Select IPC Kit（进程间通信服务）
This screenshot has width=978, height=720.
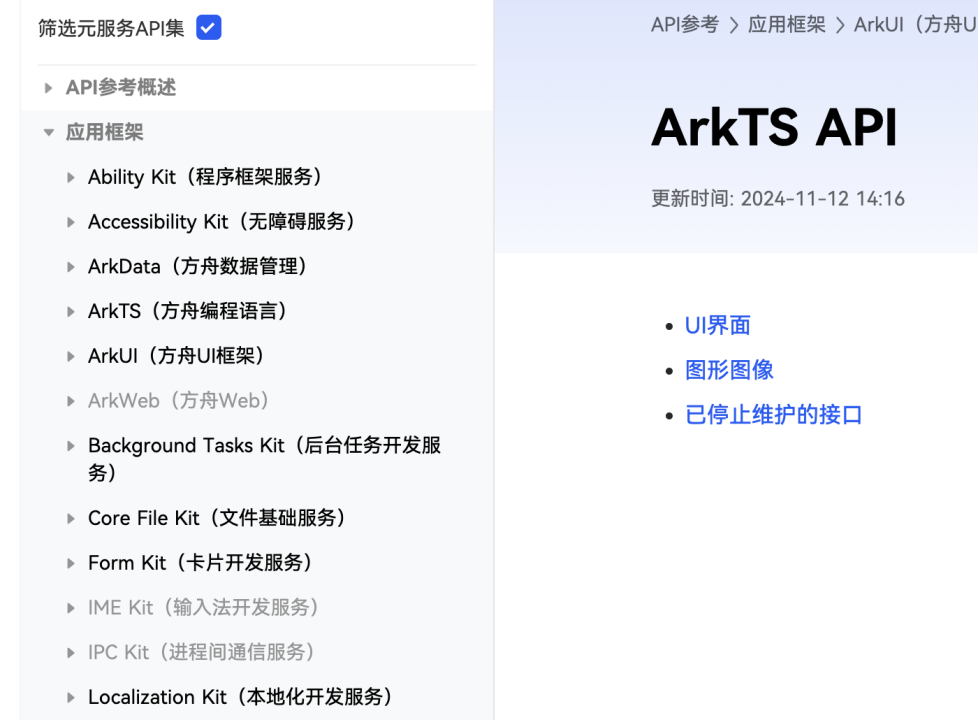tap(202, 653)
